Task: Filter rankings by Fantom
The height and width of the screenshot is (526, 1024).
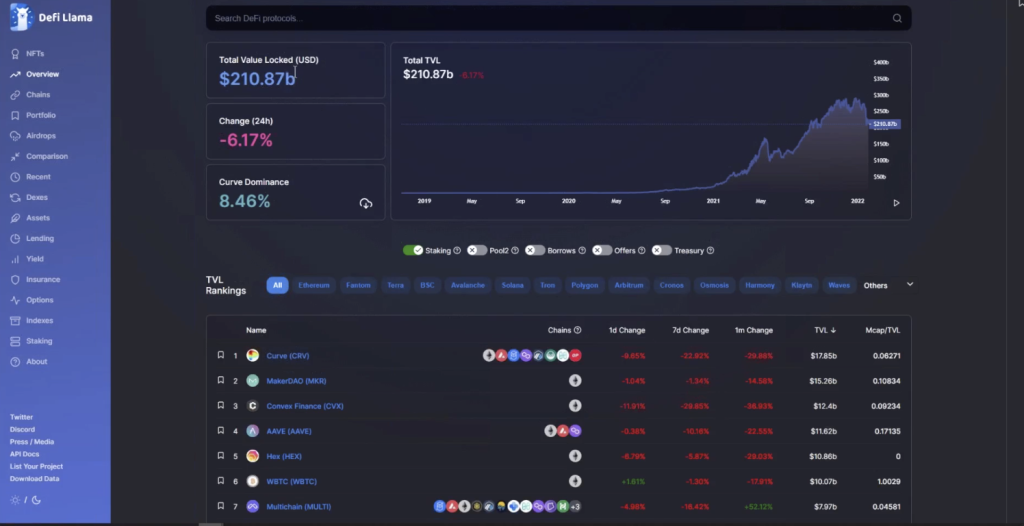Action: coord(358,285)
